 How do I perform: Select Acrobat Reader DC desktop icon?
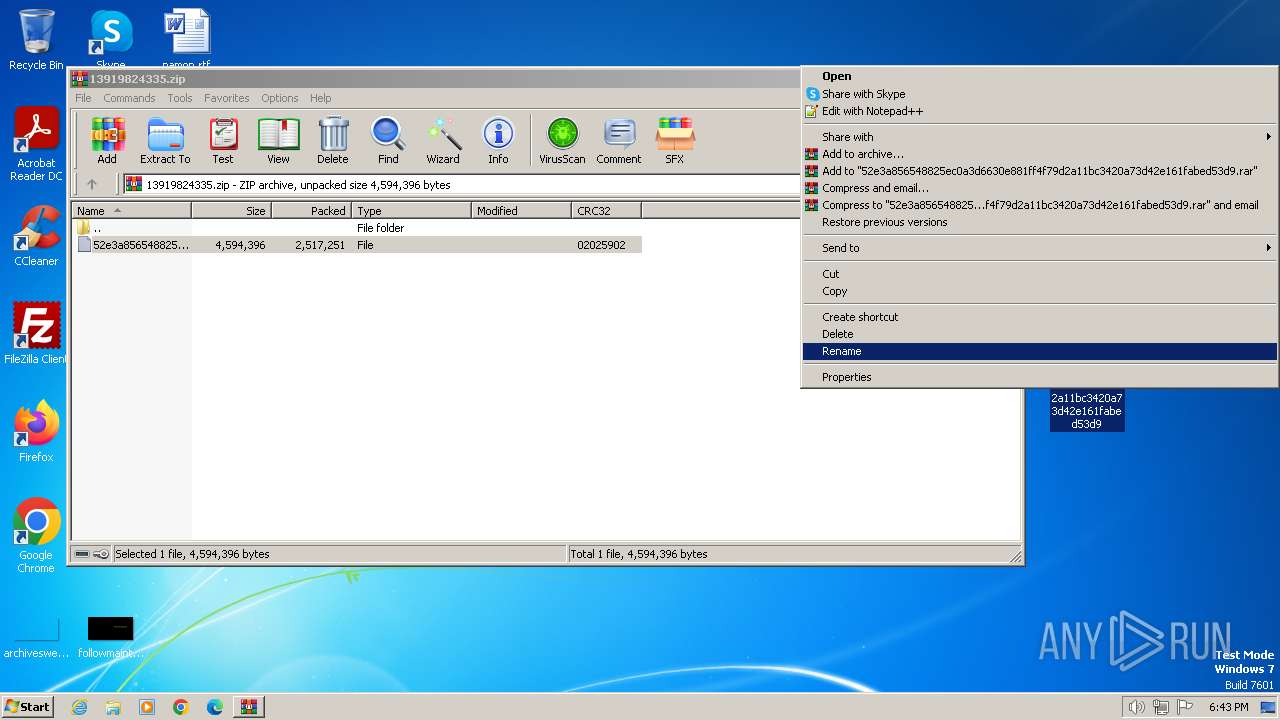click(x=36, y=145)
